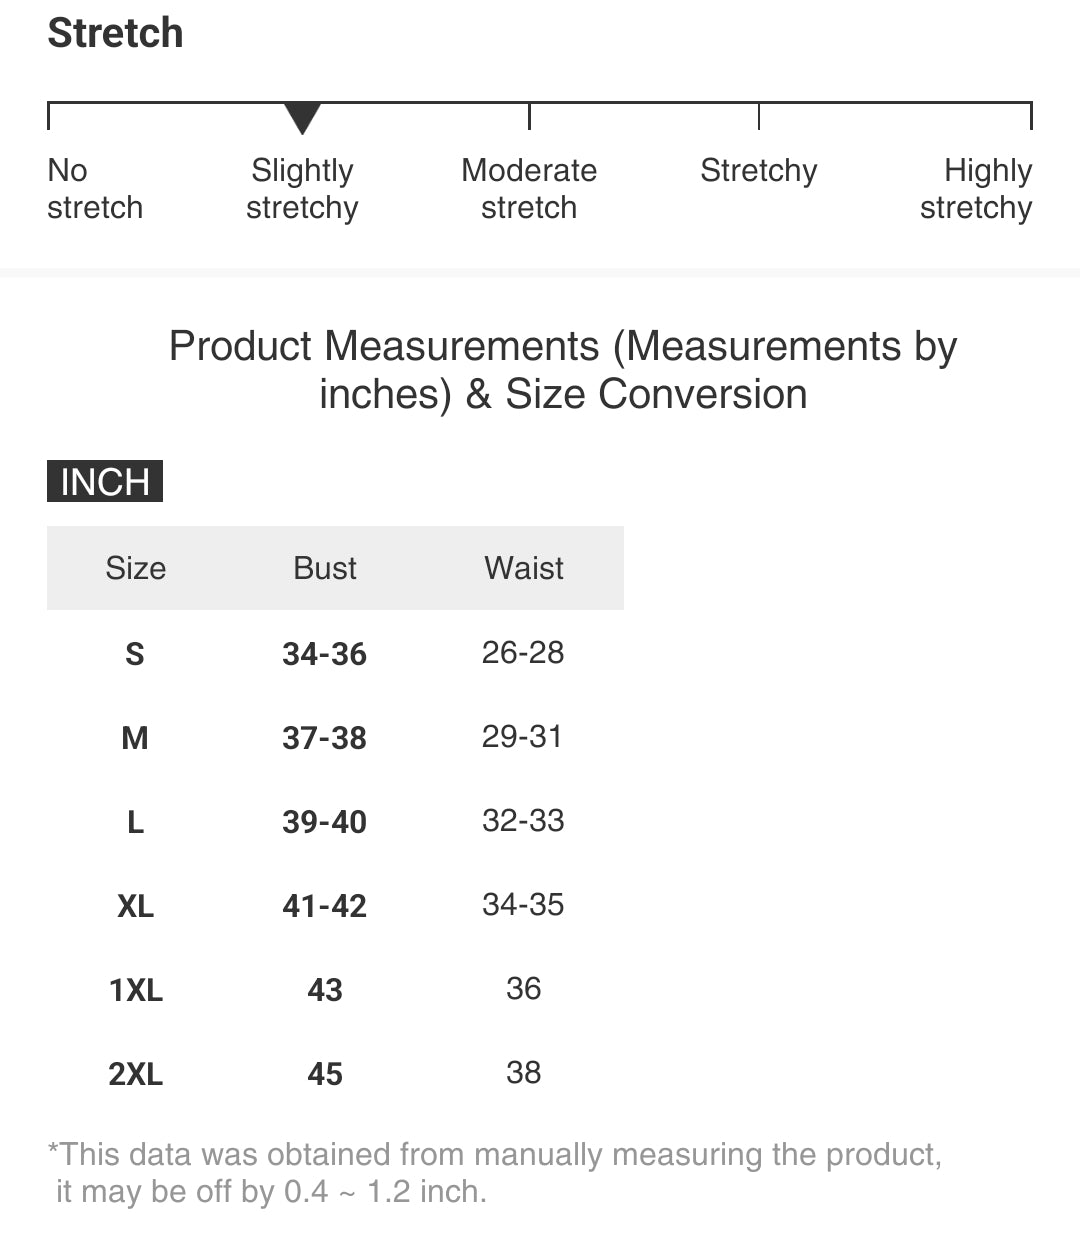Select the 2XL size row label
1080x1236 pixels.
point(135,1074)
